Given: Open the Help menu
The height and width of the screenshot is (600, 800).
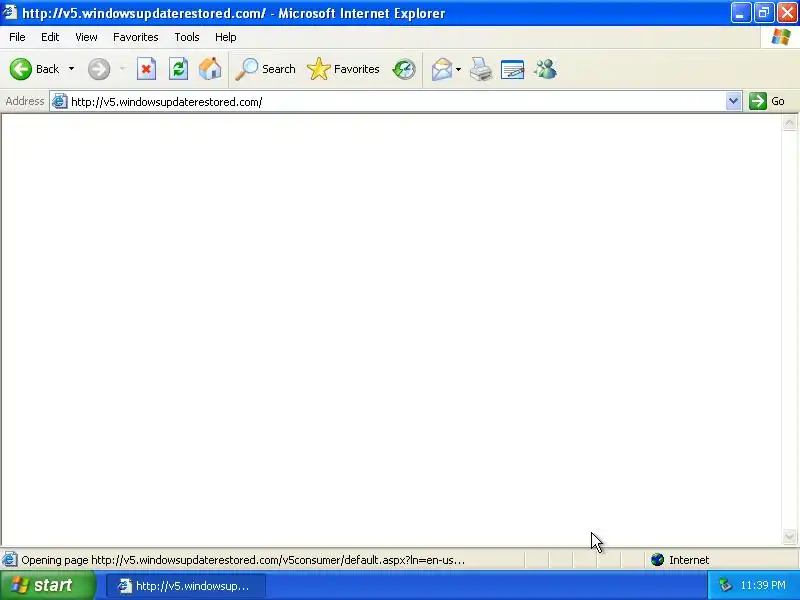Looking at the screenshot, I should [x=226, y=37].
